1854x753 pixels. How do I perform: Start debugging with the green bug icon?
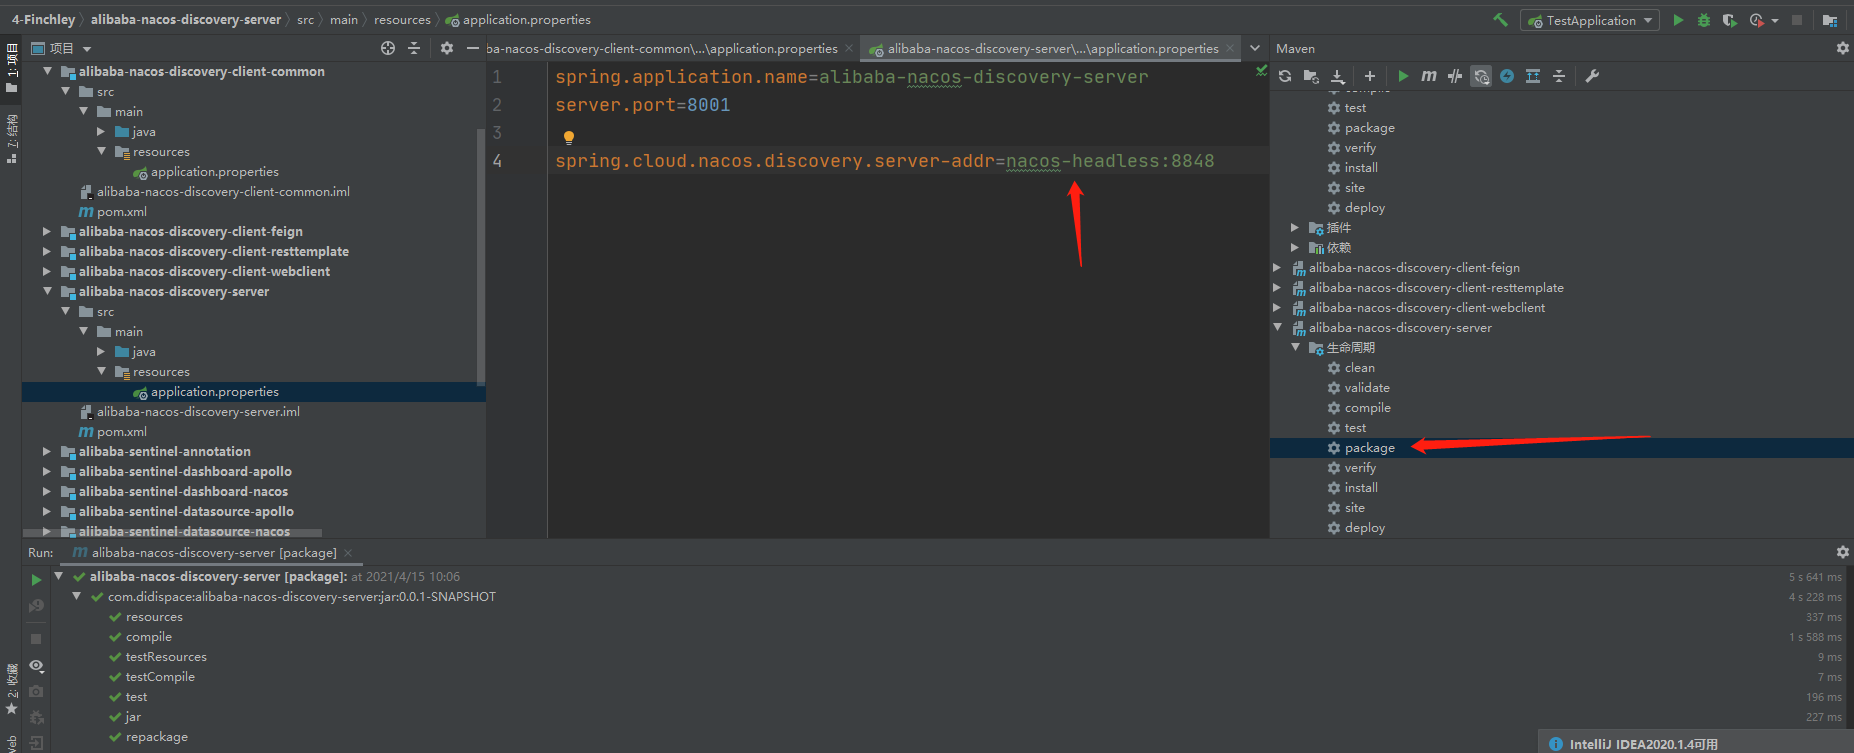1704,20
